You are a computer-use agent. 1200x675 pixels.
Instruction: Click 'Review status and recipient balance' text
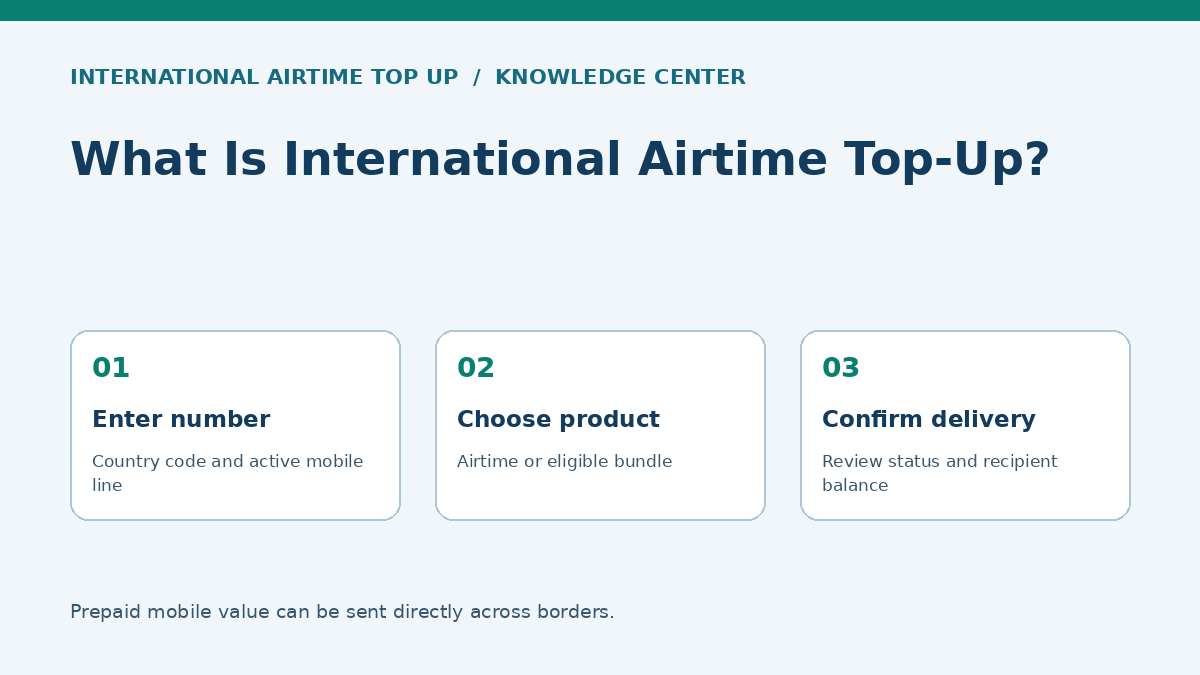pos(940,474)
